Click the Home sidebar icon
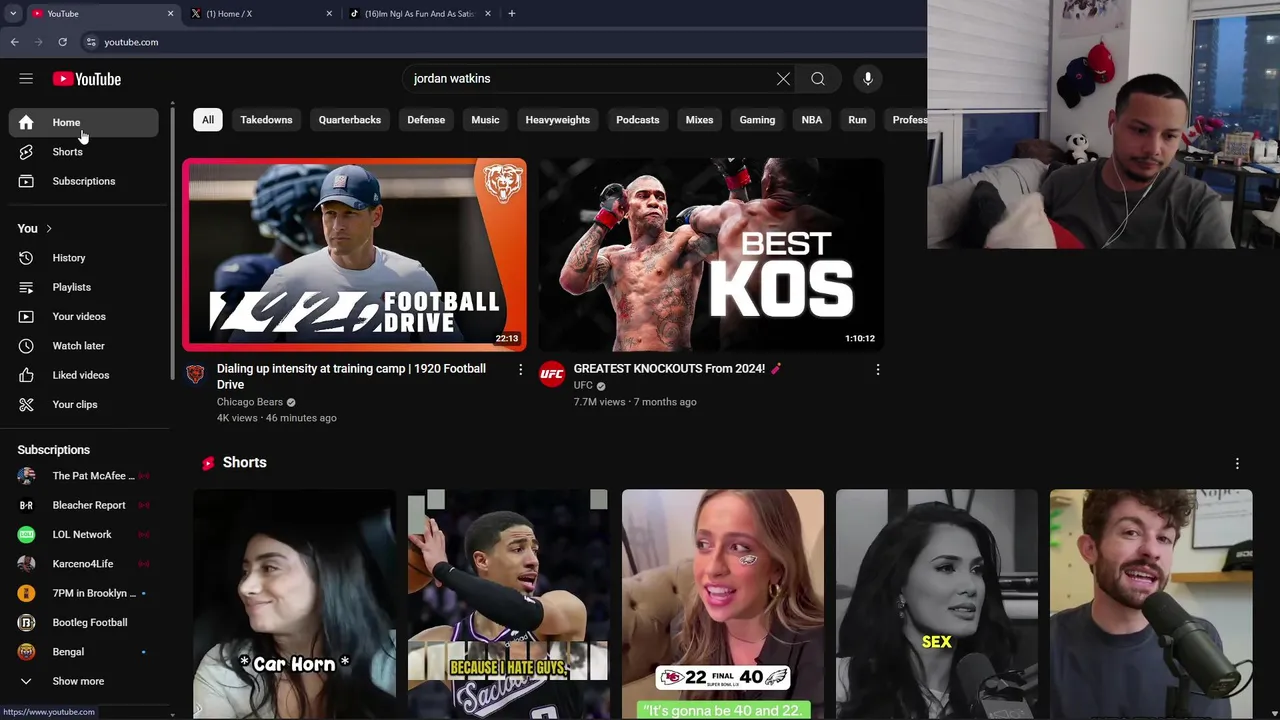 [26, 122]
